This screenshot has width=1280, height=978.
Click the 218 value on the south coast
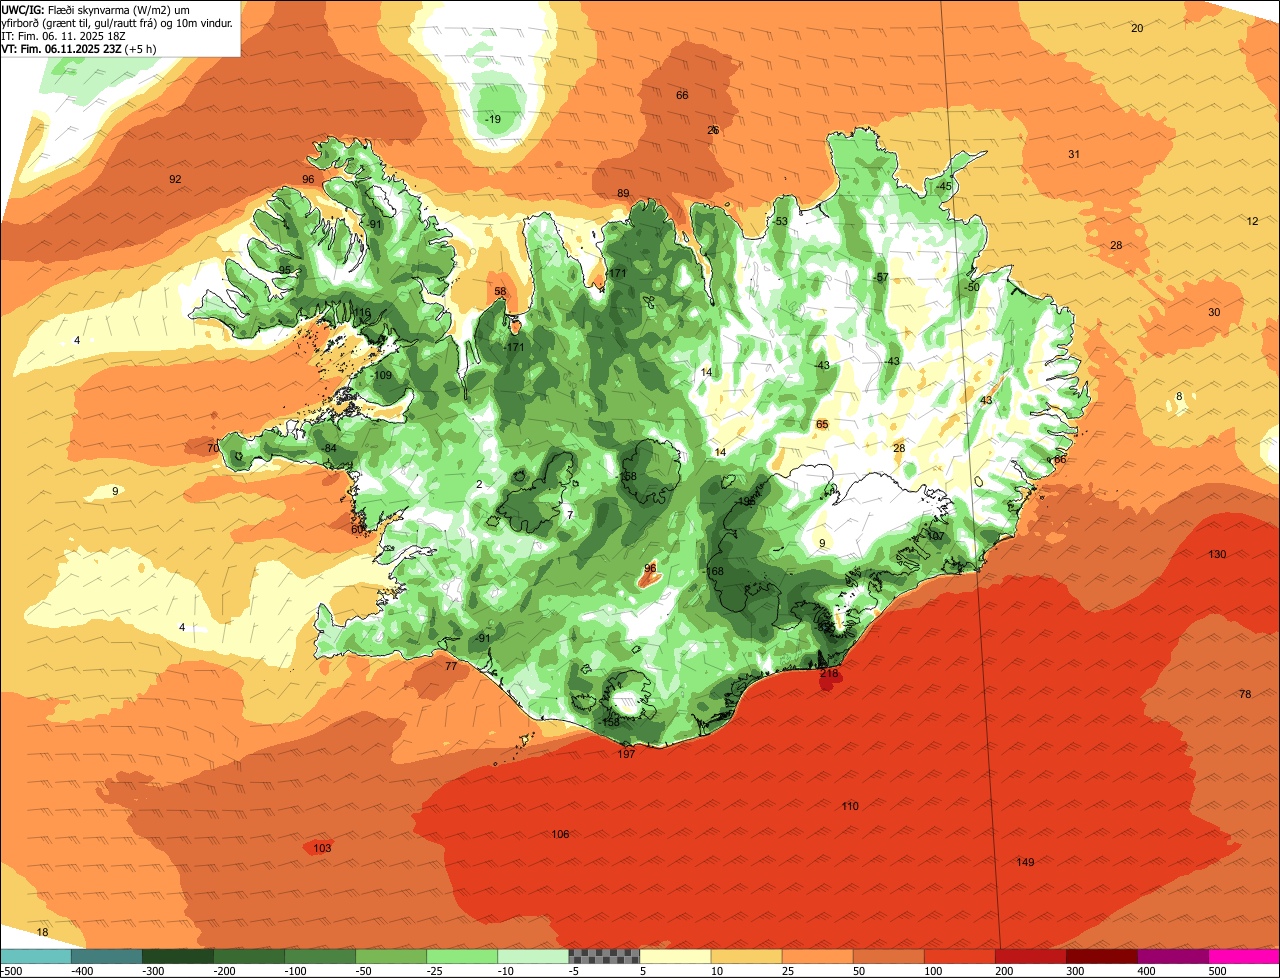tap(829, 674)
